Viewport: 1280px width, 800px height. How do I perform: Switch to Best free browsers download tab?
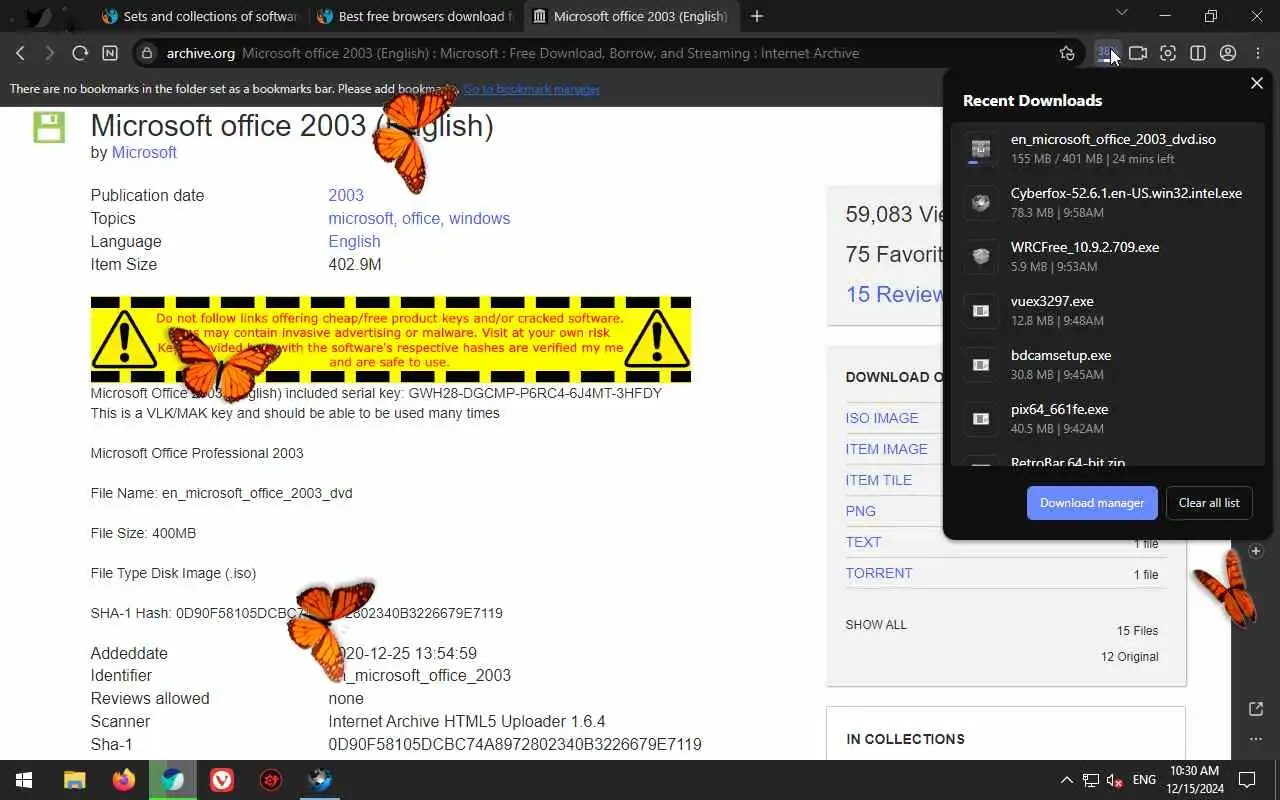click(x=415, y=16)
